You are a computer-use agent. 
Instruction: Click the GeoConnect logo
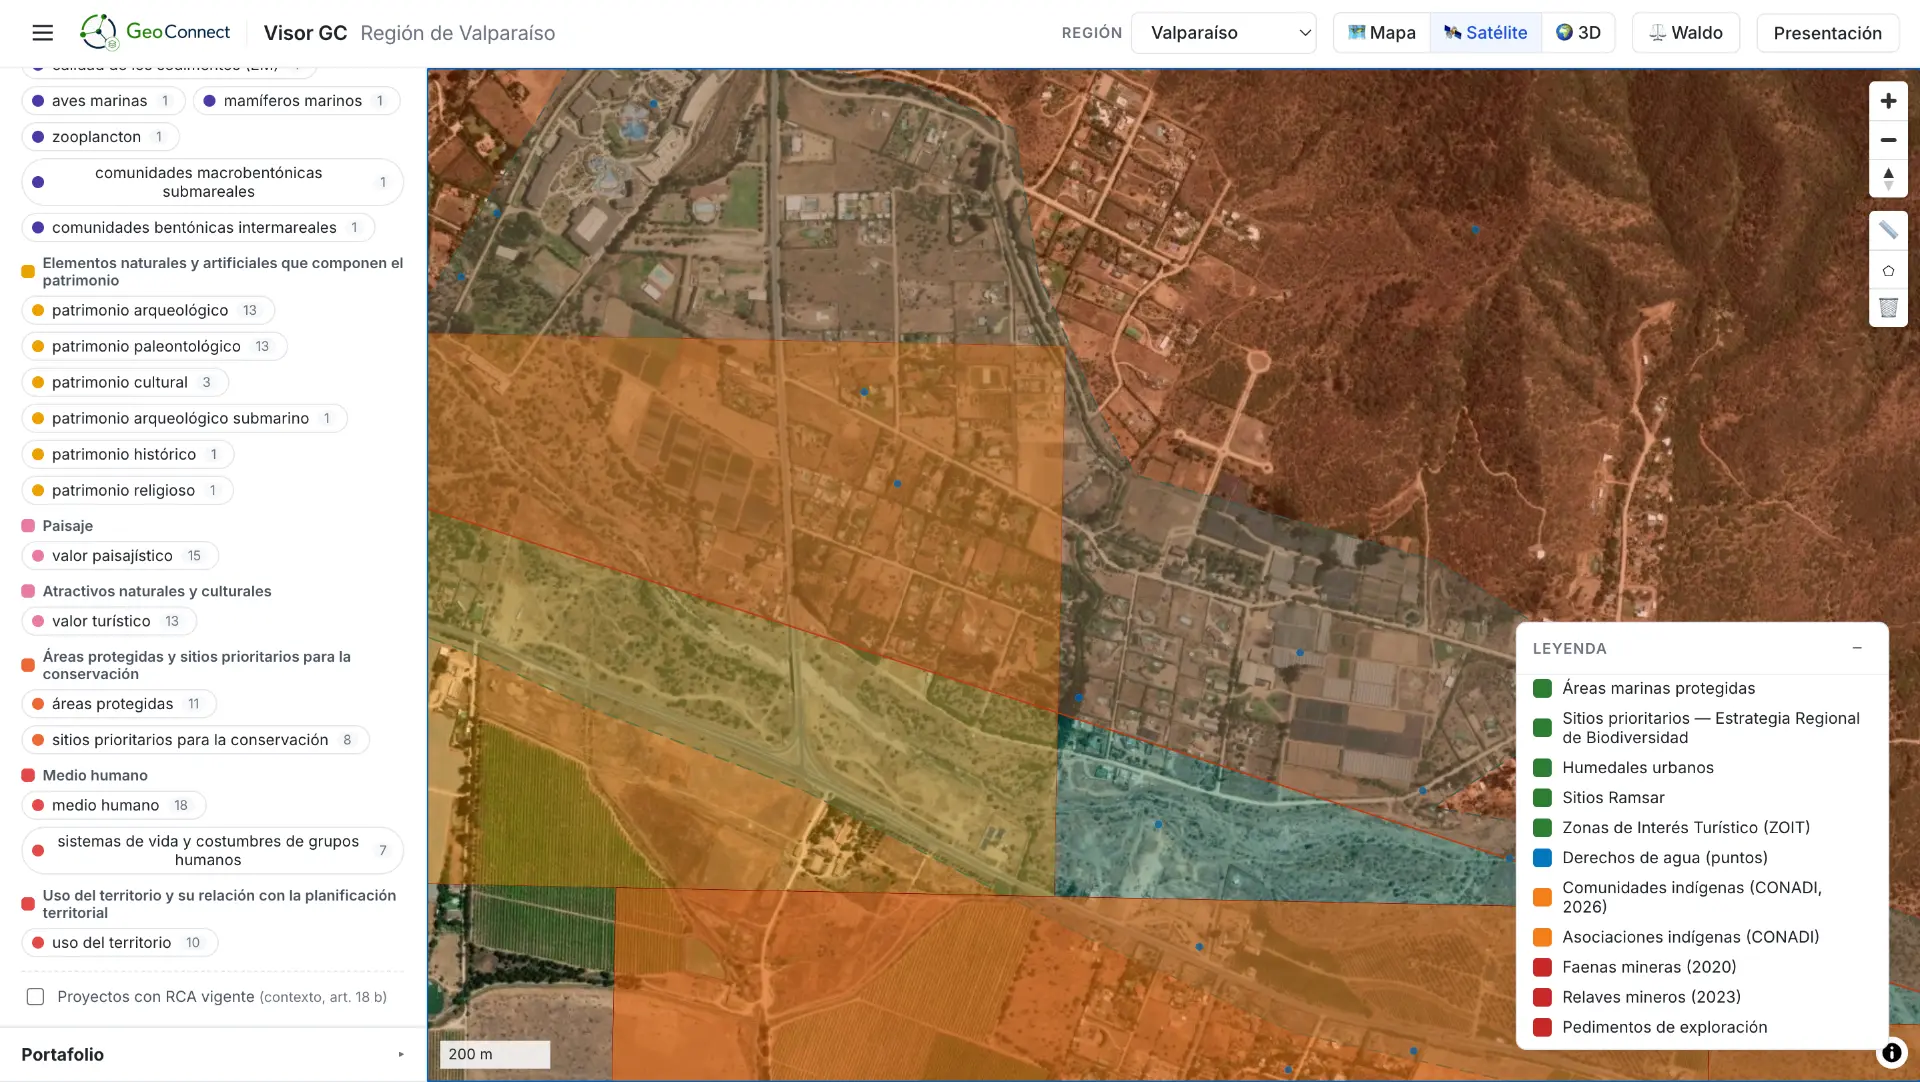coord(155,32)
